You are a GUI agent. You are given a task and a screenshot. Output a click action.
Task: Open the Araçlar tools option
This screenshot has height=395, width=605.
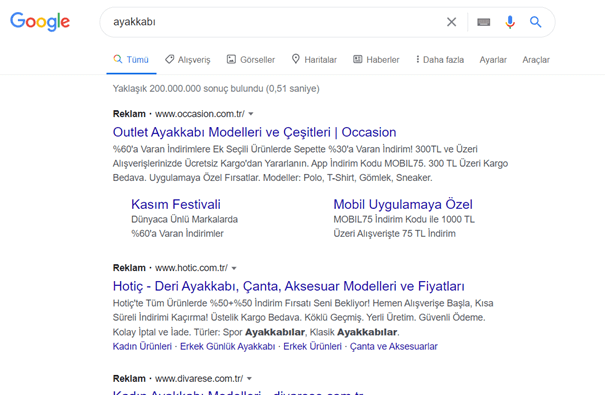click(536, 60)
